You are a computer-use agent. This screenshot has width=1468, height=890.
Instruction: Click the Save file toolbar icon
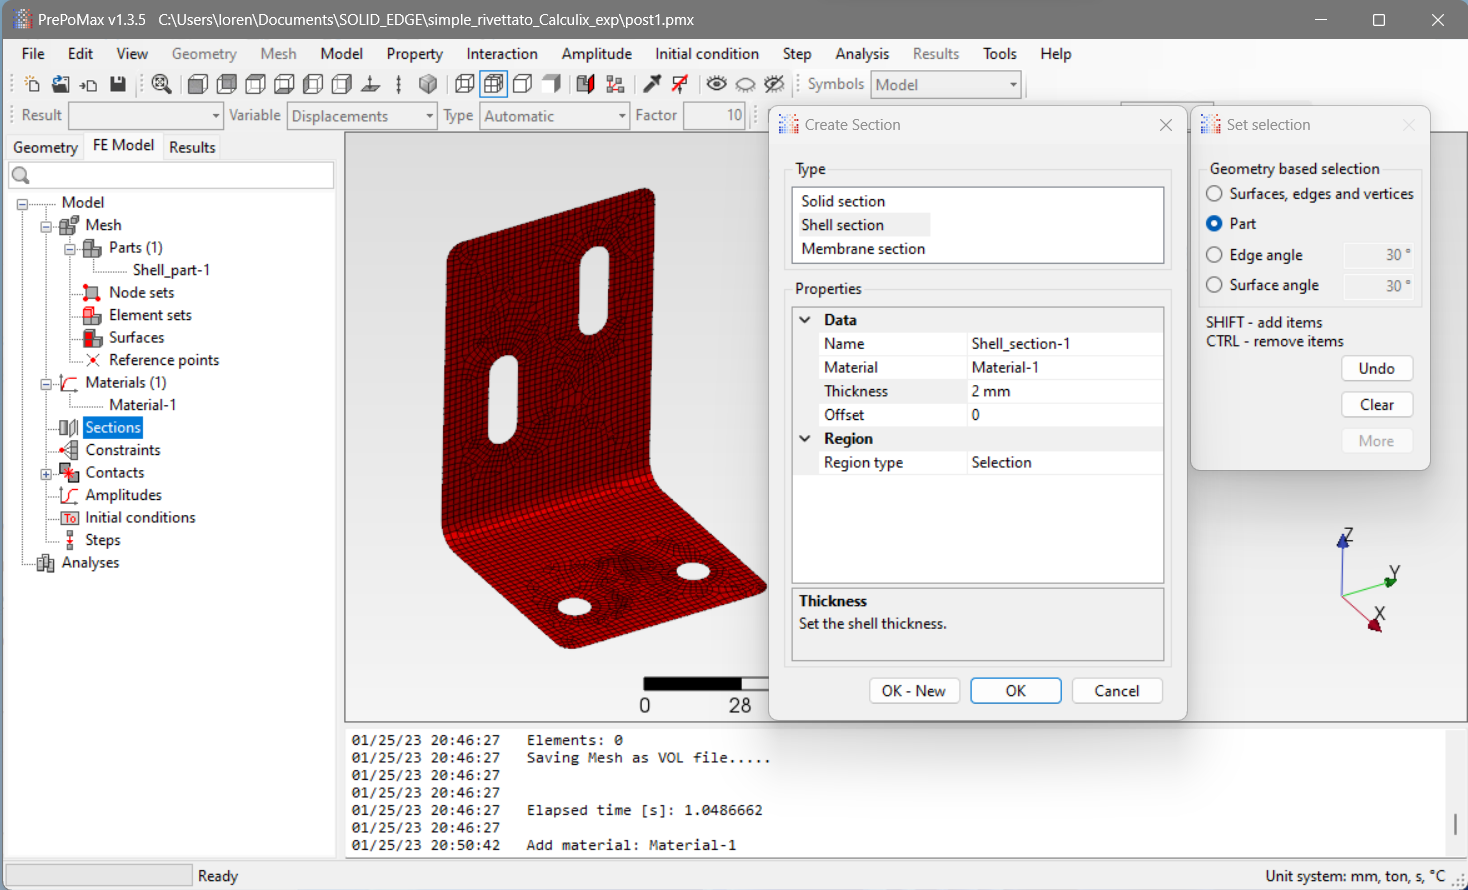coord(118,85)
